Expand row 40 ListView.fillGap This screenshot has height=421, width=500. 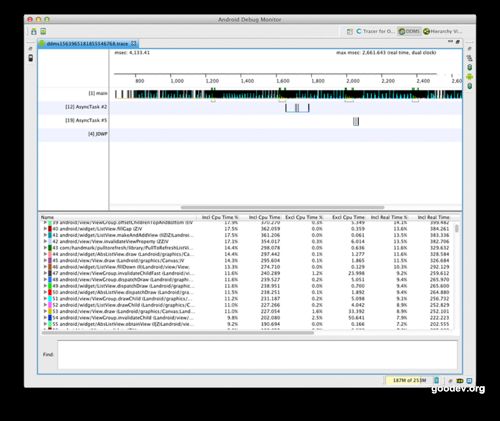(x=45, y=229)
